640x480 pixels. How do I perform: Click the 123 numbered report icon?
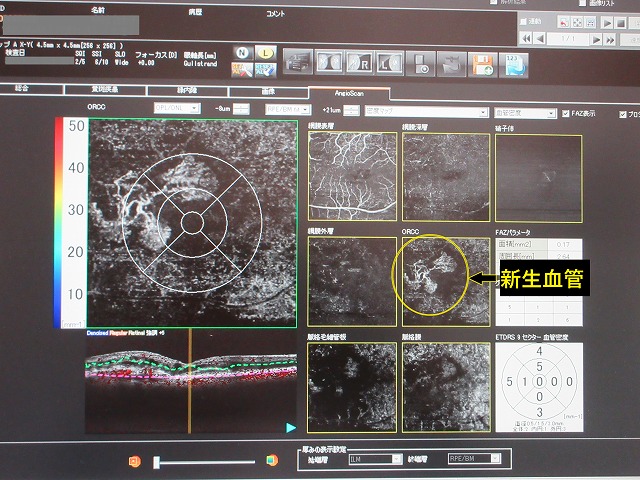click(x=513, y=63)
